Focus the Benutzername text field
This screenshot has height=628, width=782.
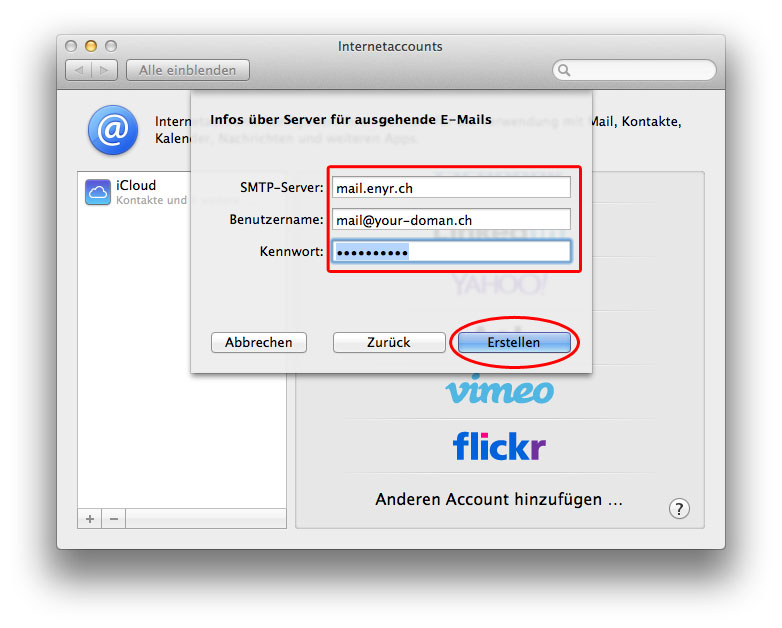[450, 219]
